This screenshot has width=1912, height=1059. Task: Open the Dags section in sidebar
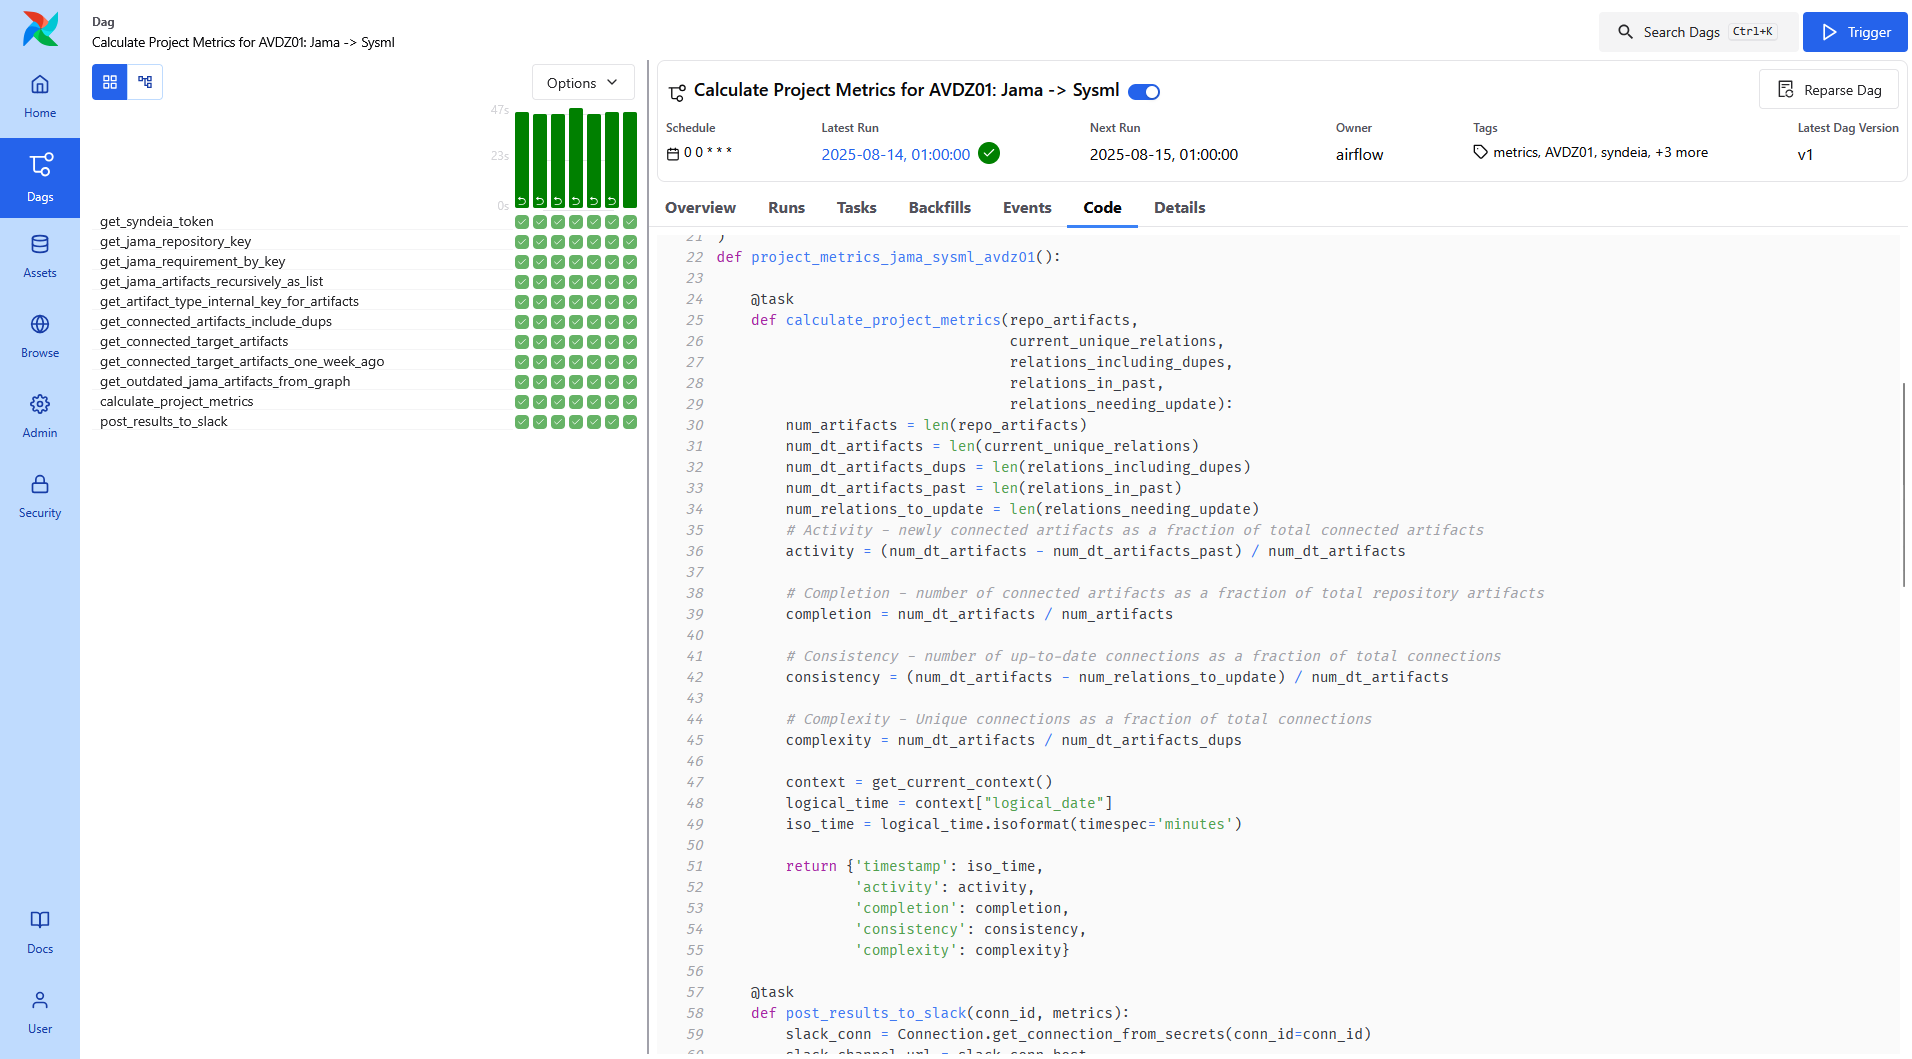click(40, 178)
